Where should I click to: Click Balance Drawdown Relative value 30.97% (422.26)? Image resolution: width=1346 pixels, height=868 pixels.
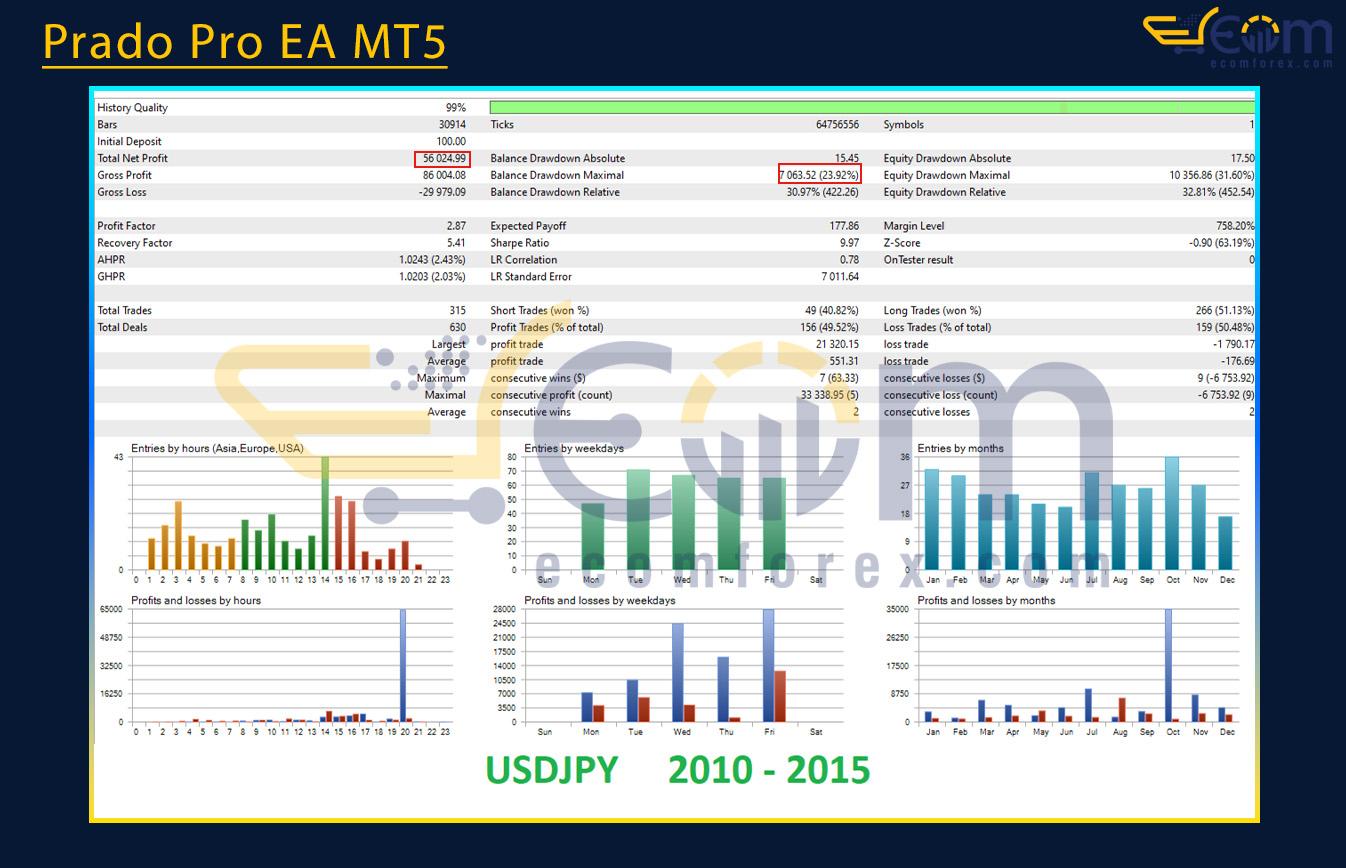pos(823,192)
